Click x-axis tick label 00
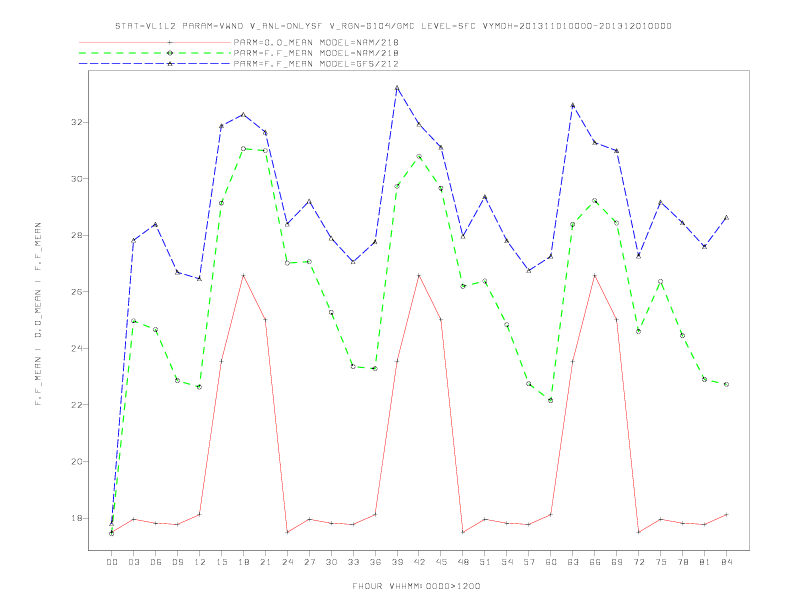The width and height of the screenshot is (792, 612). click(112, 562)
